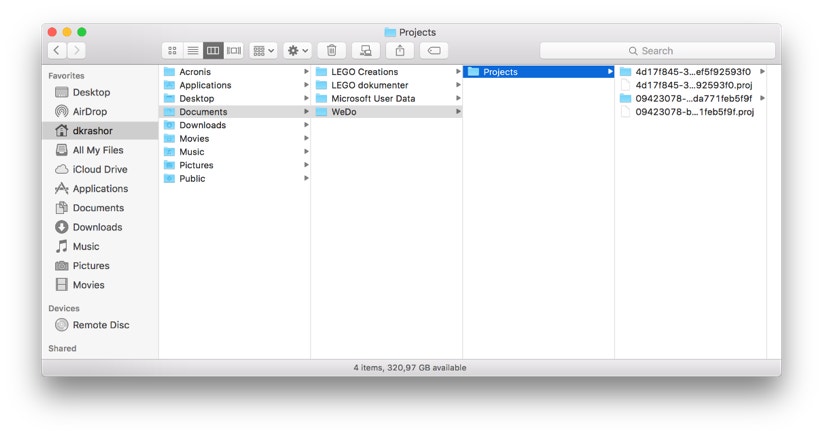The height and width of the screenshot is (436, 823).
Task: Click the Edit Tags toolbar icon
Action: click(434, 50)
